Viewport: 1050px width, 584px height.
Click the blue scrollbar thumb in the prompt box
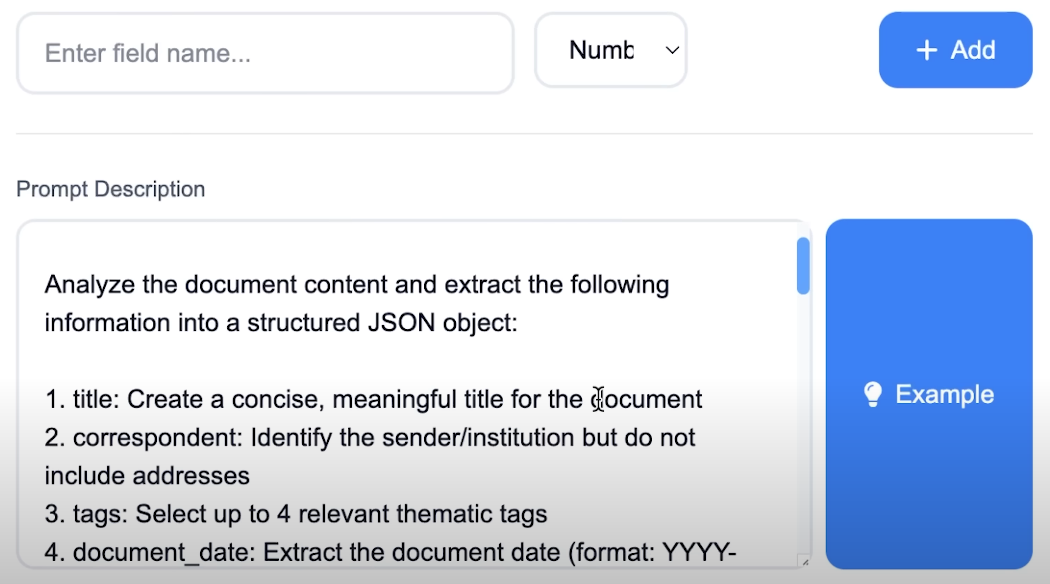point(803,266)
